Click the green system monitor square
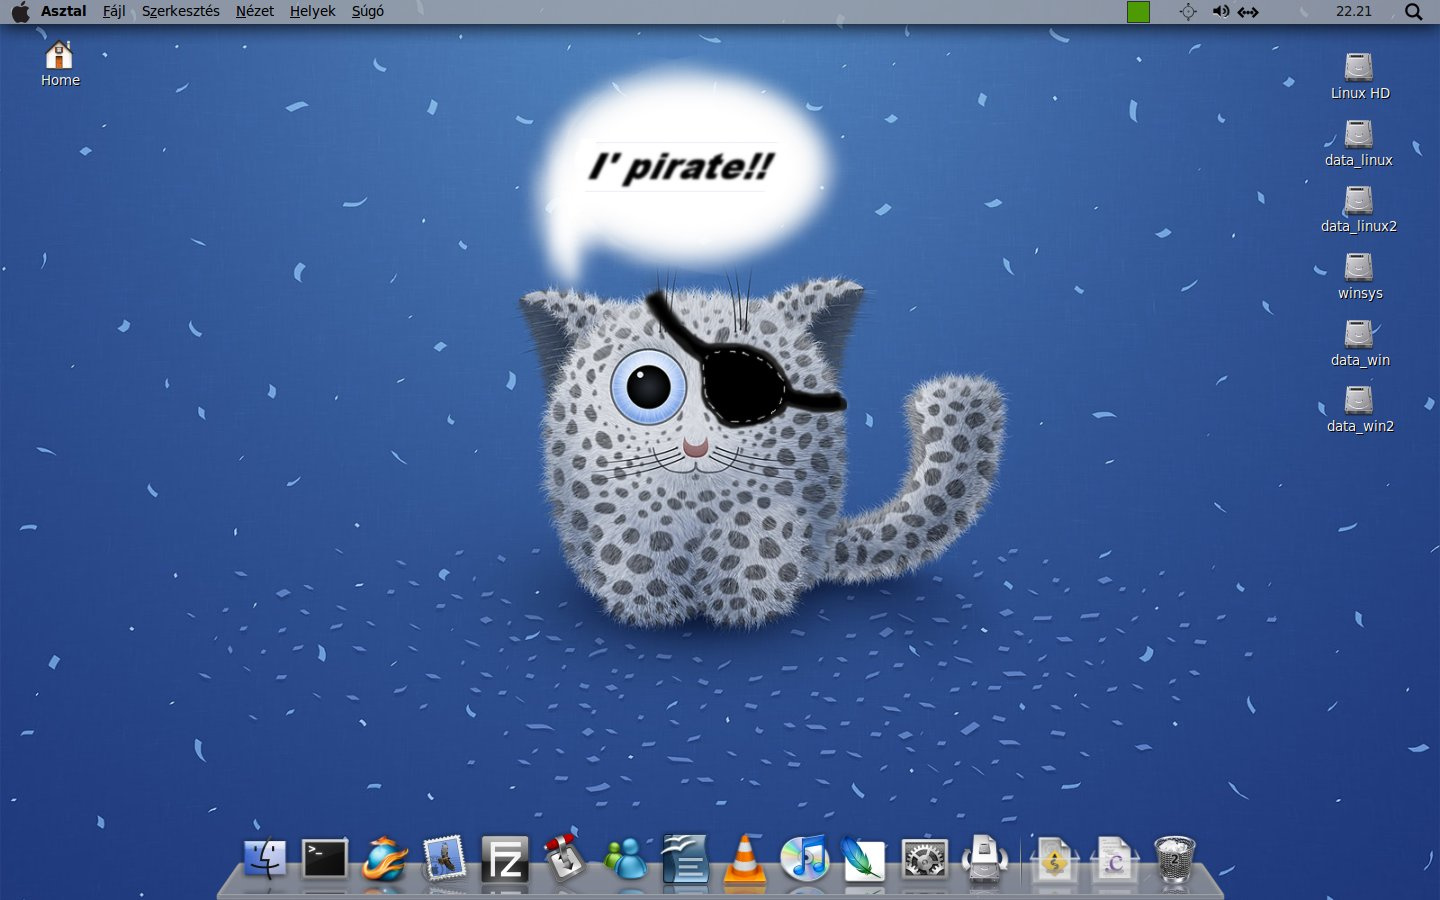Screen dimensions: 1440x900 (1138, 12)
